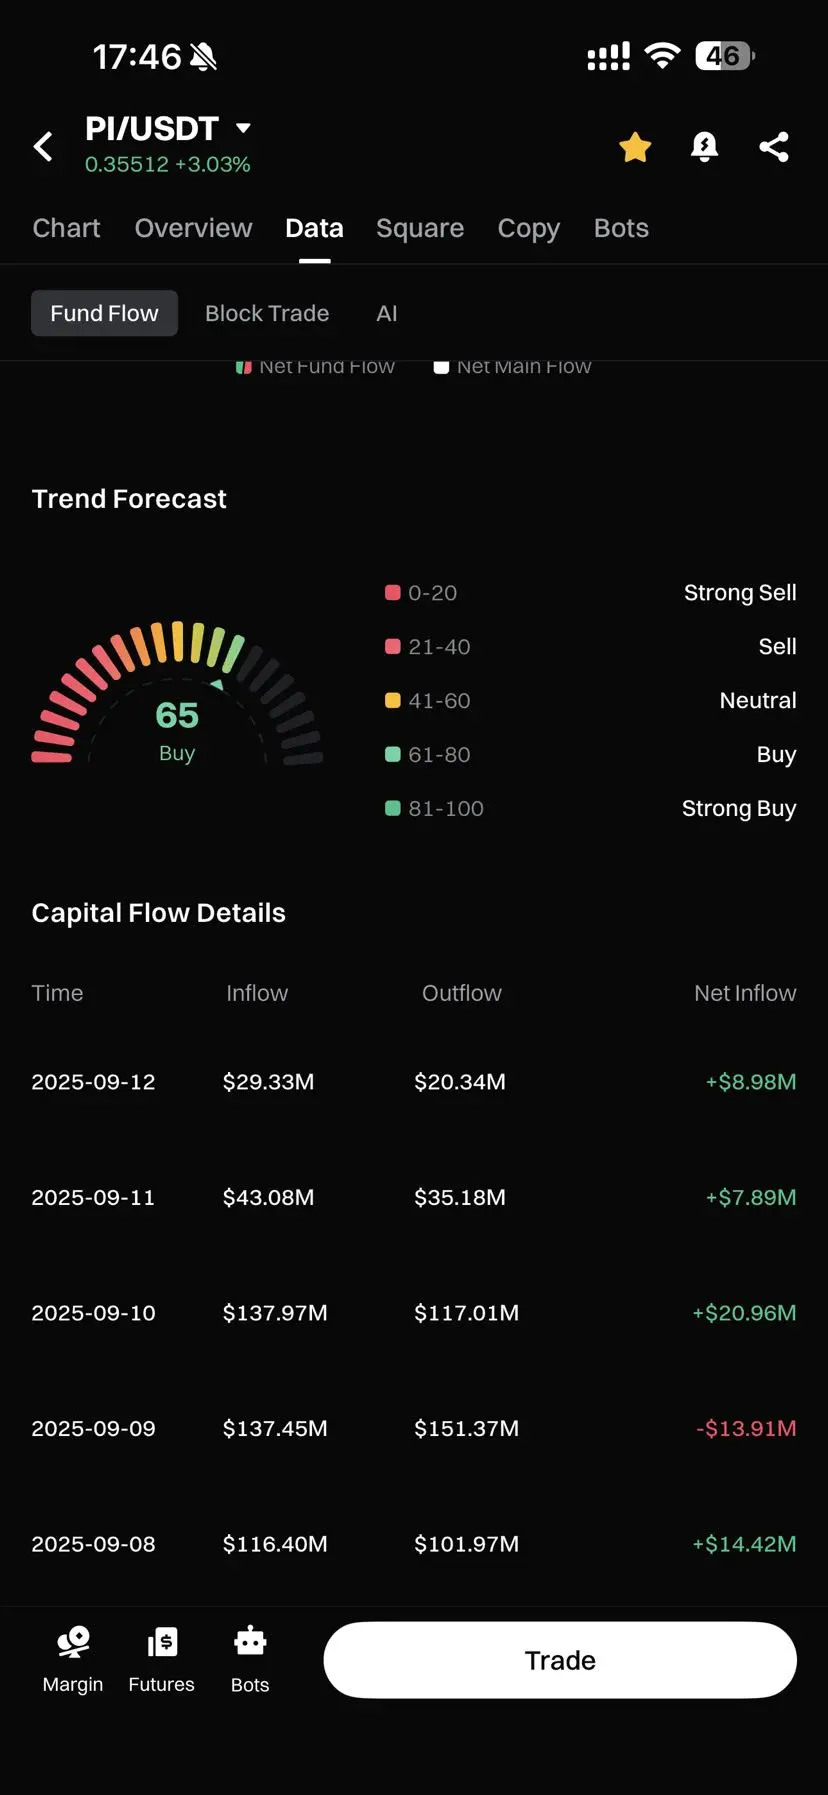Select the Block Trade sub-tab
Screen dimensions: 828x1795
click(x=267, y=313)
